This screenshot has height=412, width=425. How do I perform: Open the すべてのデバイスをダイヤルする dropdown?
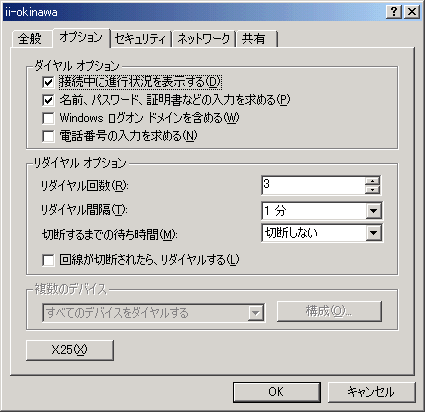coord(255,313)
